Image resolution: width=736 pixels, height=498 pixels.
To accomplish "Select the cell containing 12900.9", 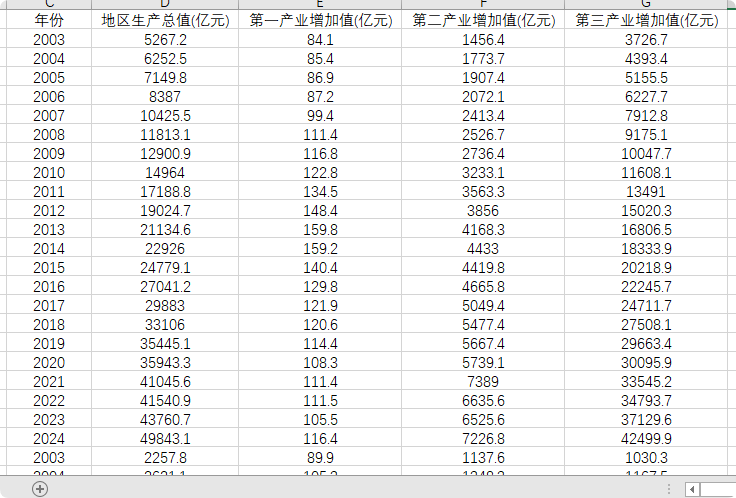I will click(x=165, y=153).
